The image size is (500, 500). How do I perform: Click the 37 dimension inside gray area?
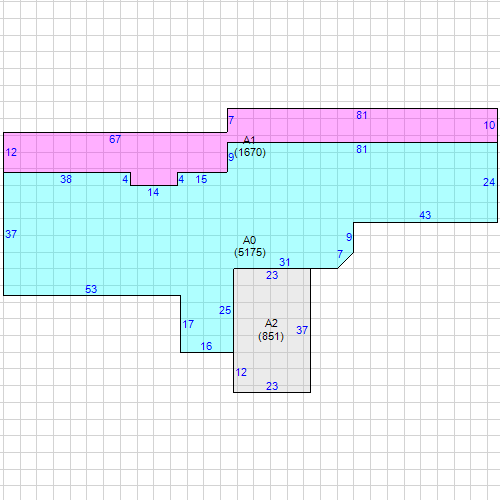coord(302,330)
